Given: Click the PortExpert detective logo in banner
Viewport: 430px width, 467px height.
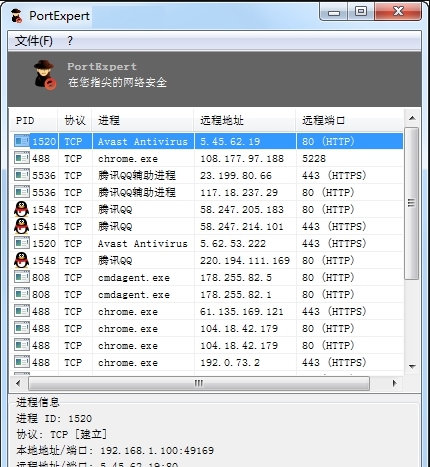Looking at the screenshot, I should pyautogui.click(x=45, y=75).
